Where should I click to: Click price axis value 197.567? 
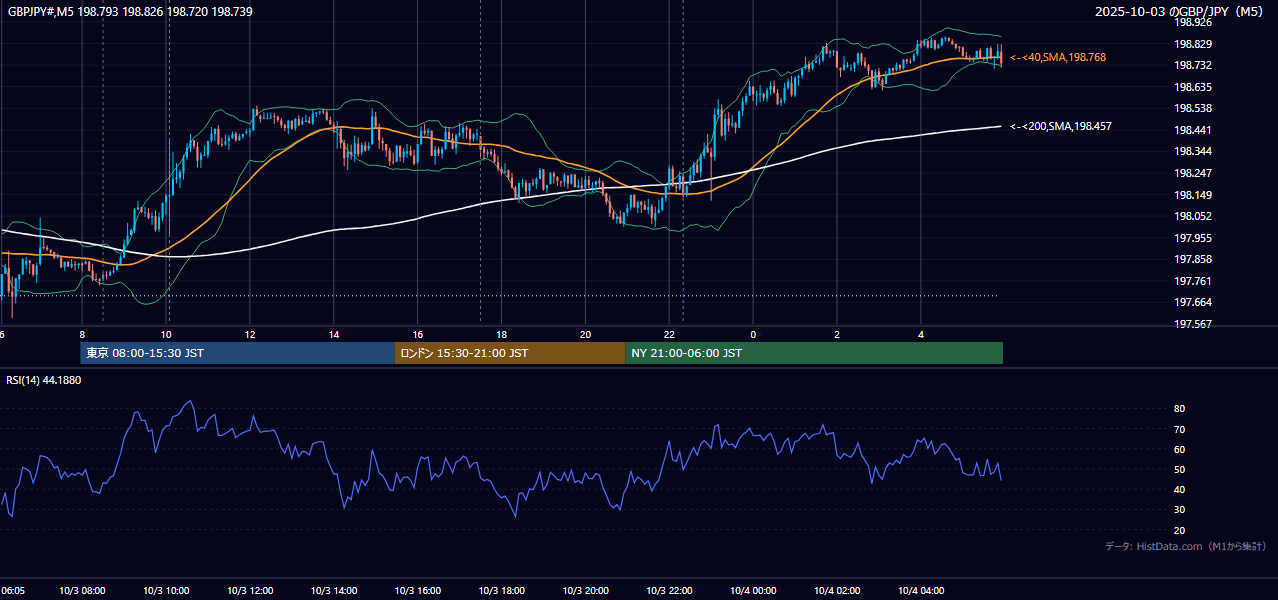coord(1193,324)
